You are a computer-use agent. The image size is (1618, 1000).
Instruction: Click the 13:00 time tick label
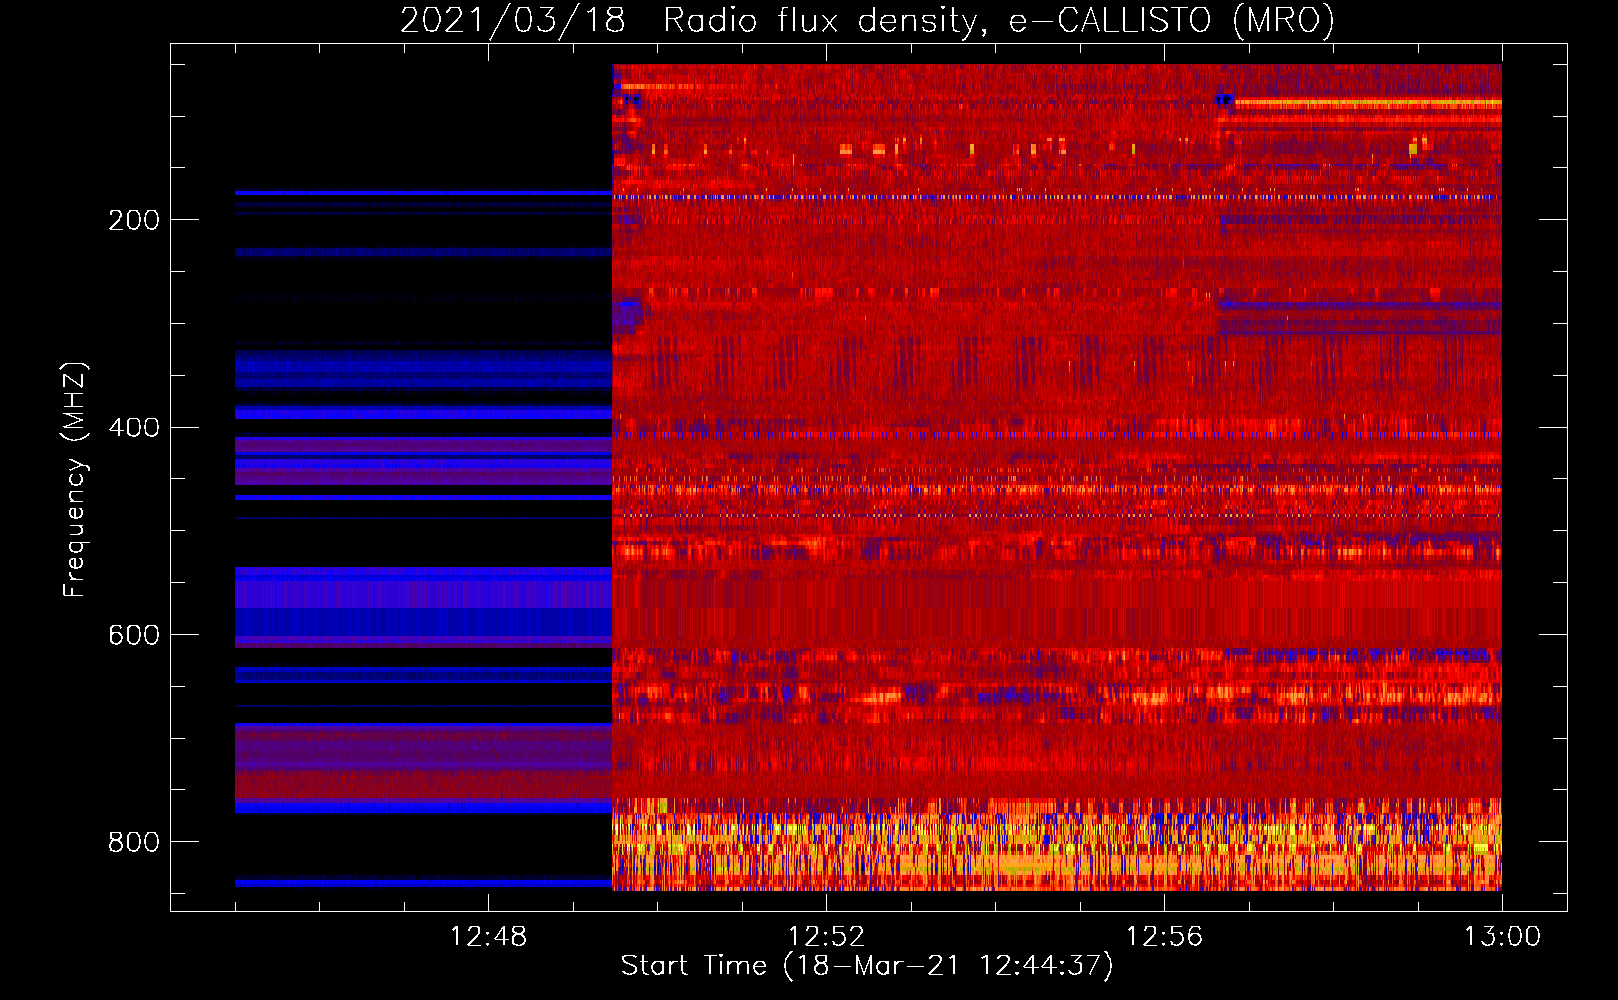click(1502, 937)
